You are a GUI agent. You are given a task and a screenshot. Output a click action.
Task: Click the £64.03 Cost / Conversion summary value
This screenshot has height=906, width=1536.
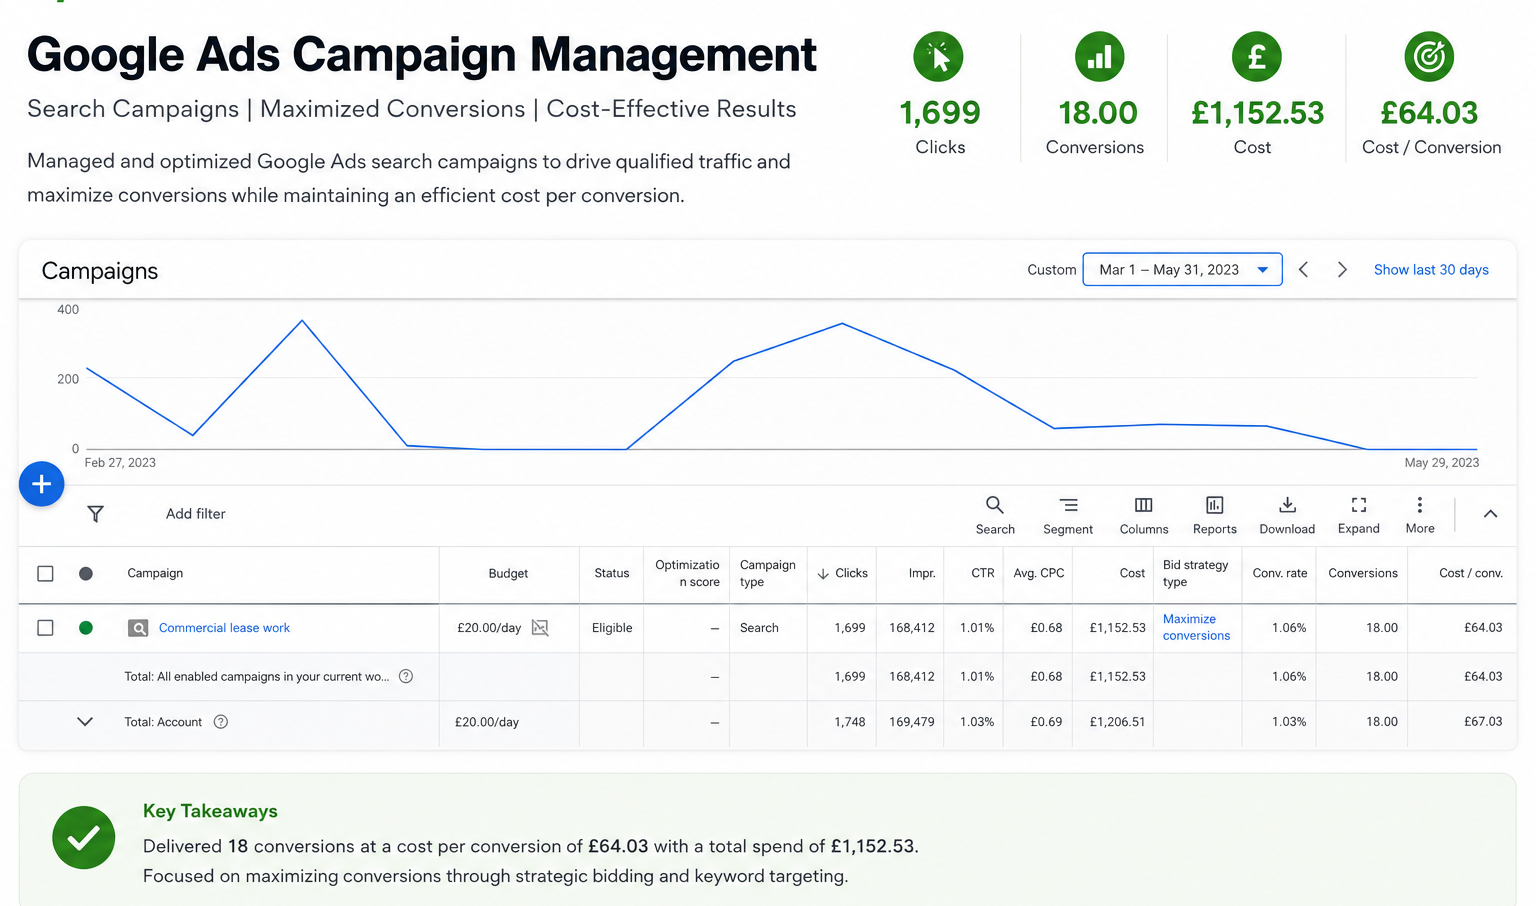click(1429, 113)
